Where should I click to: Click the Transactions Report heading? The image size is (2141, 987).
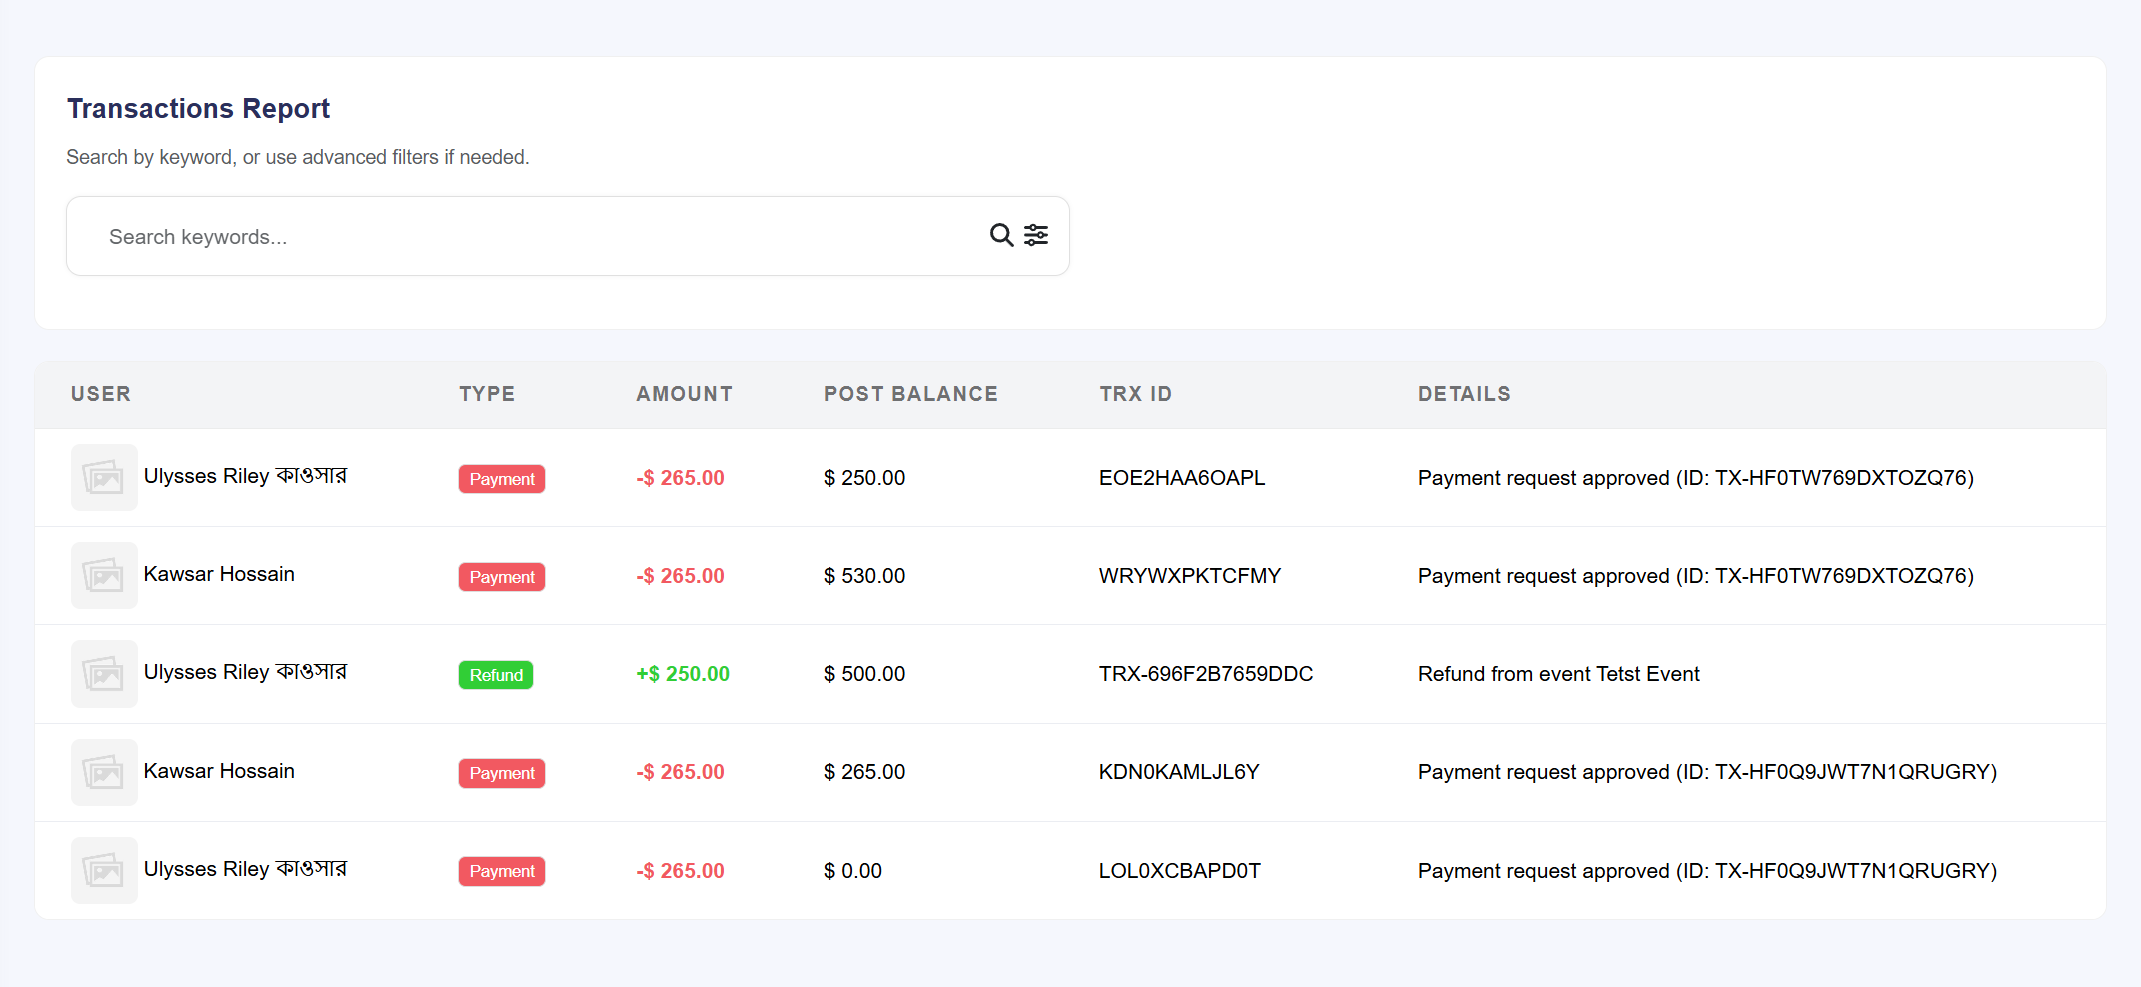tap(198, 108)
